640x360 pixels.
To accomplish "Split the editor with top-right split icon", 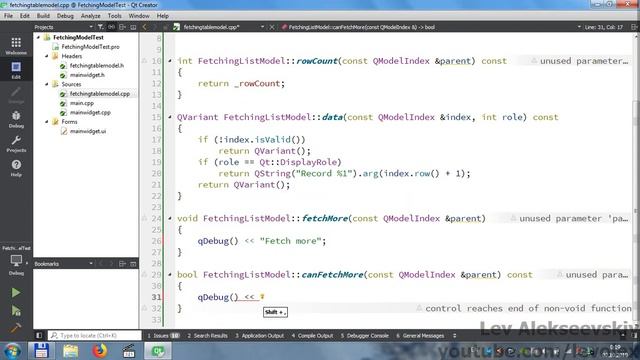I will 634,27.
